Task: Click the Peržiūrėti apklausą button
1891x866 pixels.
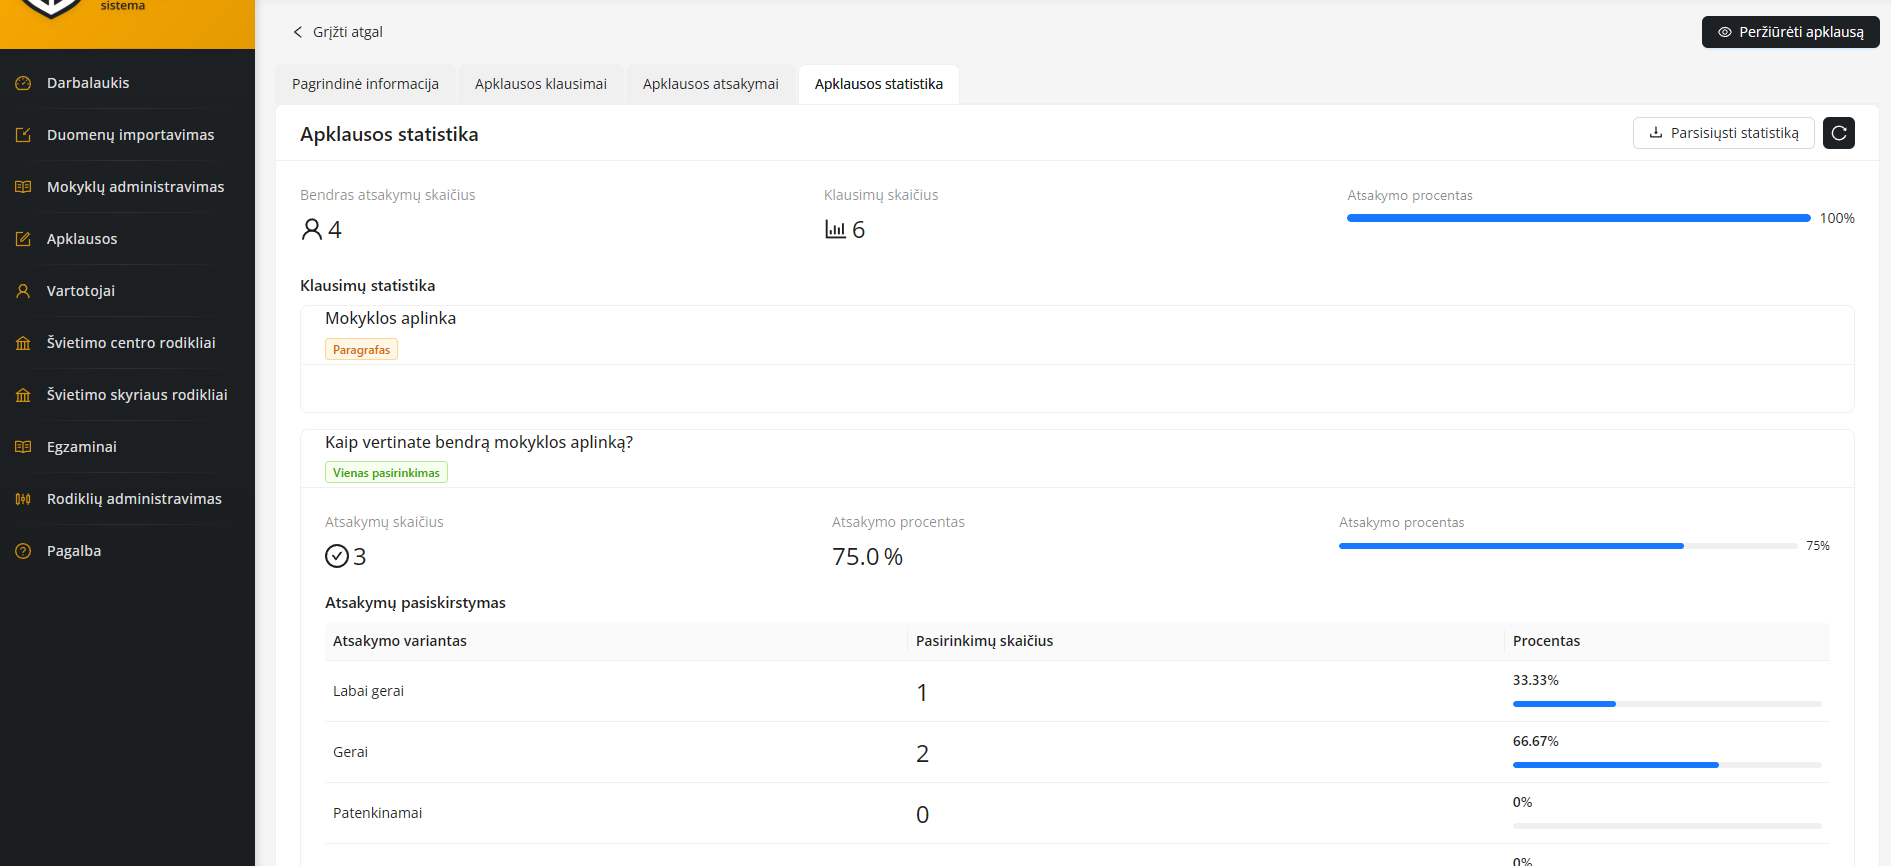Action: 1790,32
